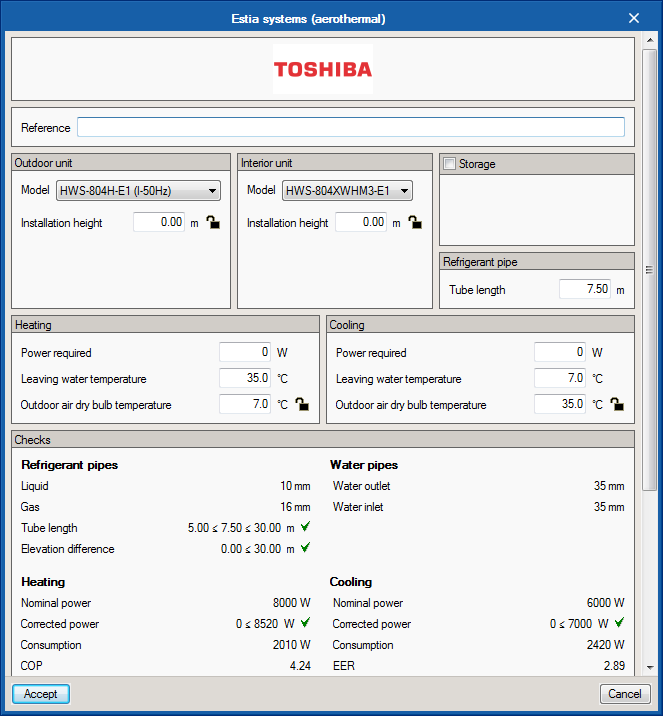Viewport: 663px width, 716px height.
Task: Toggle lock on Cooling outdoor air dry bulb temperature
Action: (x=616, y=405)
